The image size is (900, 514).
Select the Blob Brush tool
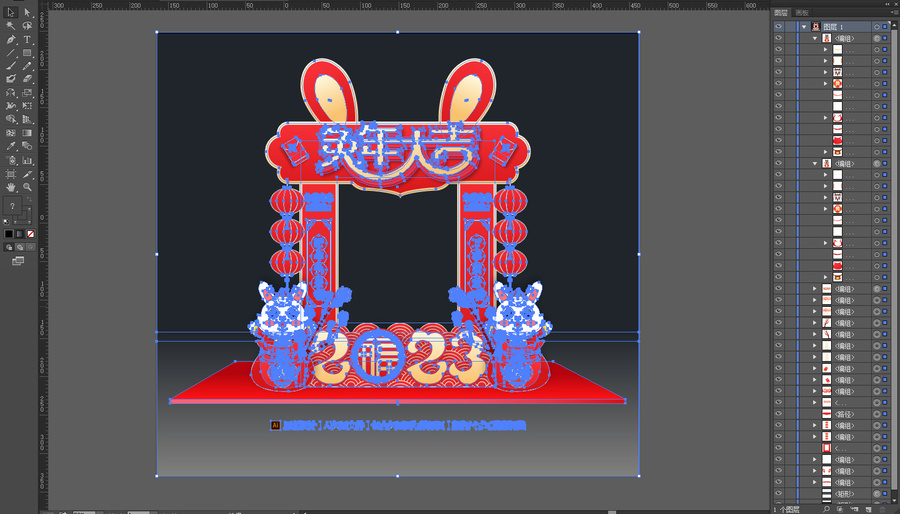pyautogui.click(x=11, y=79)
